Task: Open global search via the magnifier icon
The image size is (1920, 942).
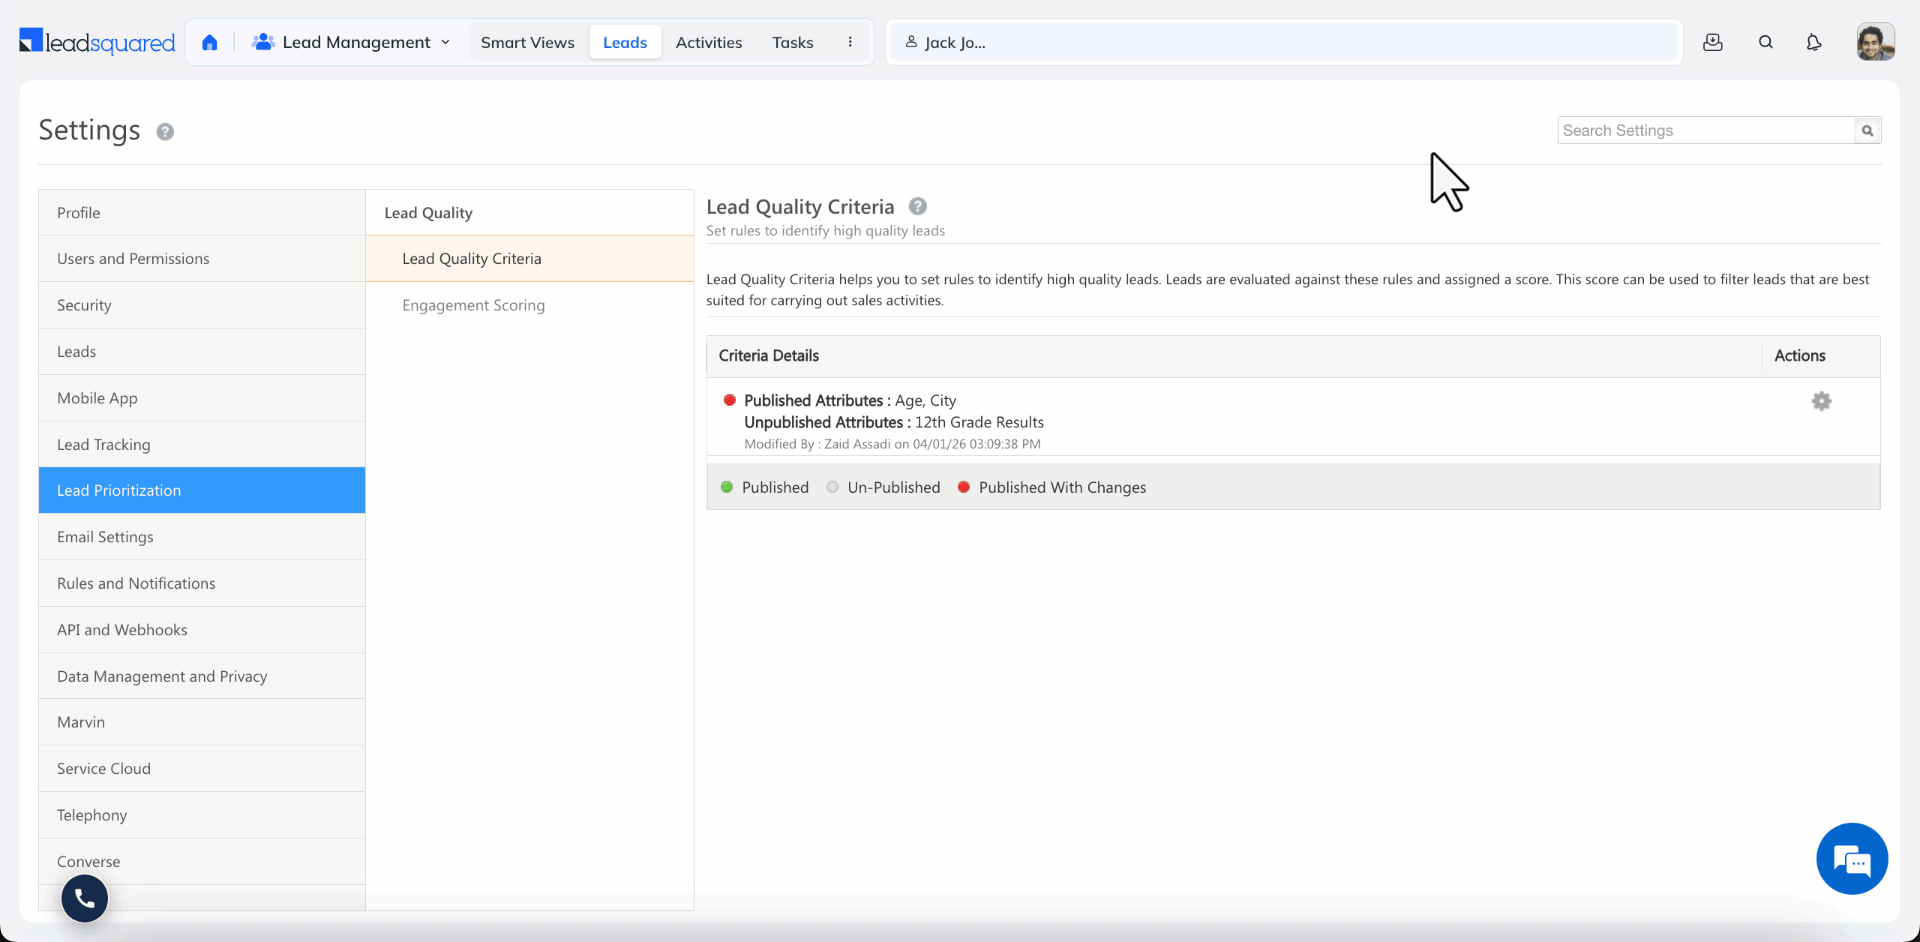Action: point(1765,42)
